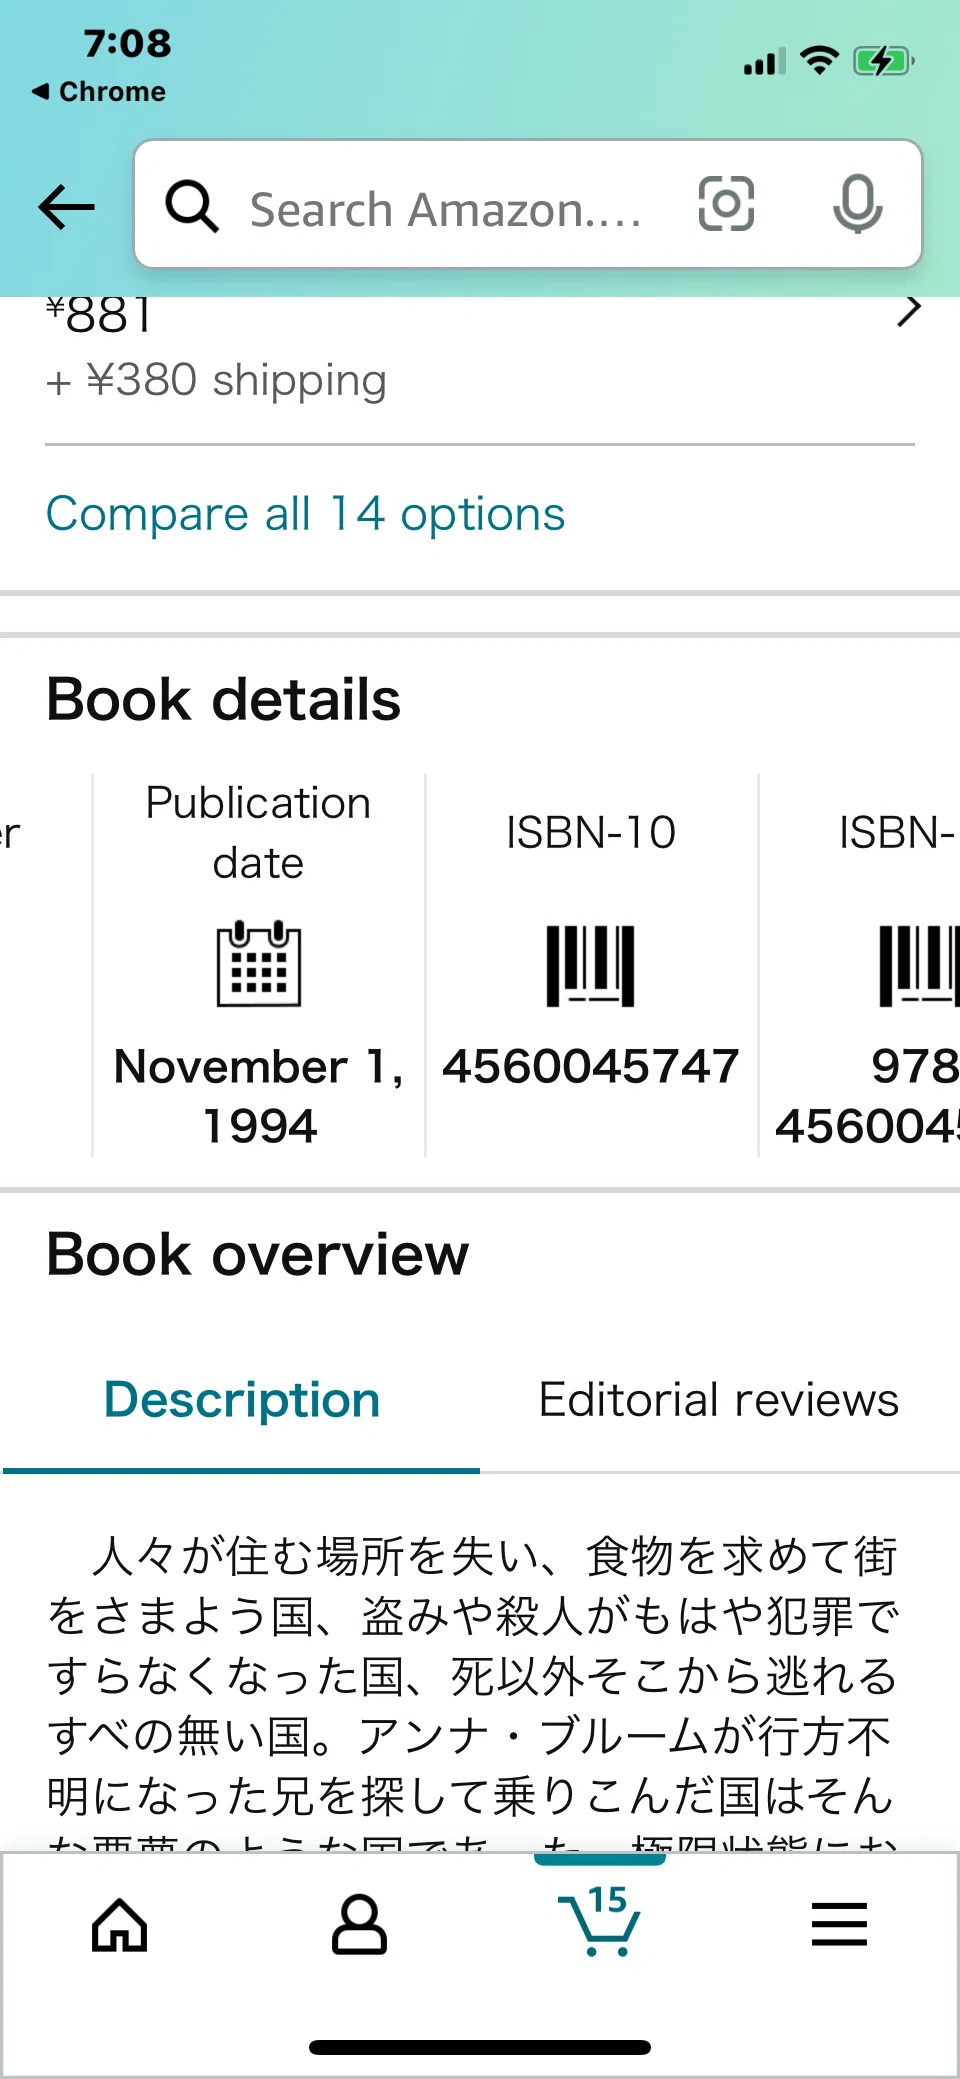Tap the partially visible ISBN-13 card
Screen dimensions: 960x2079
pos(860,965)
